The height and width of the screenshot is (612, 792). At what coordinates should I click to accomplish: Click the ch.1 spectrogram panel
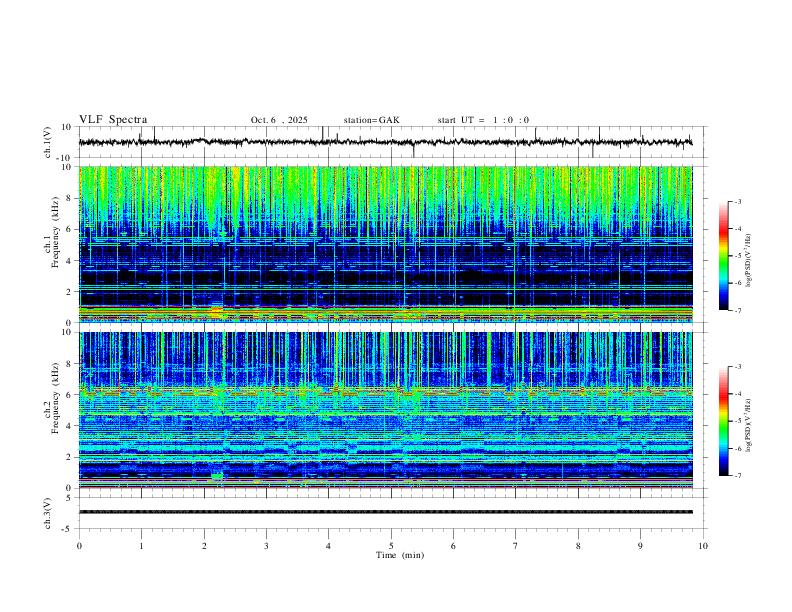pyautogui.click(x=385, y=244)
